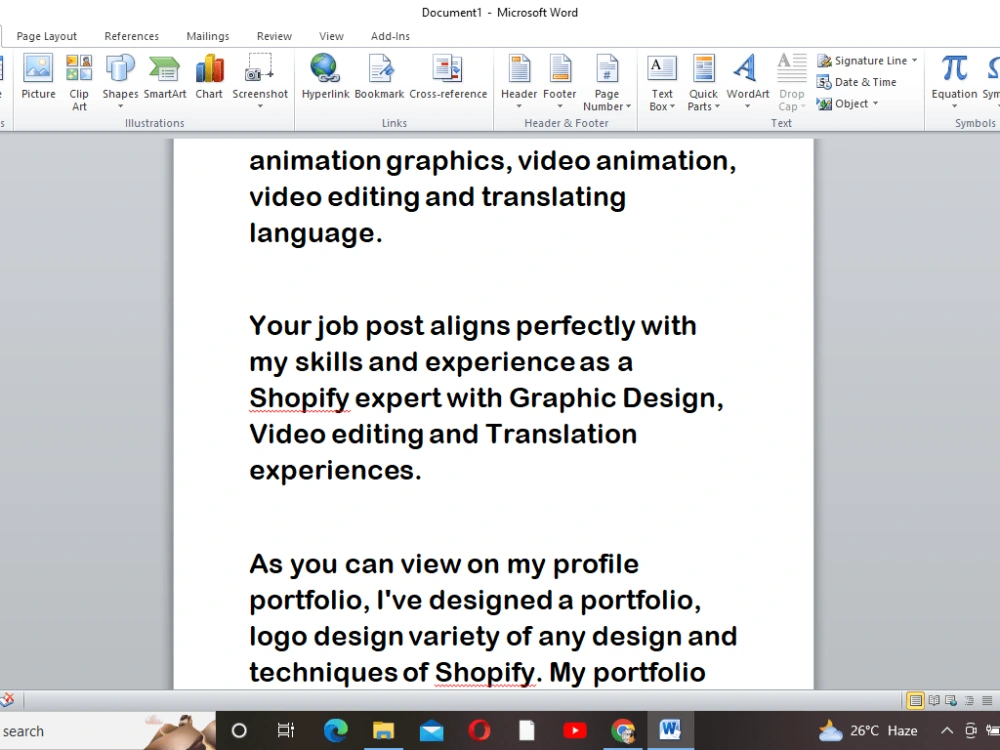
Task: Click the misspelled word Shopify in second paragraph
Action: 299,399
